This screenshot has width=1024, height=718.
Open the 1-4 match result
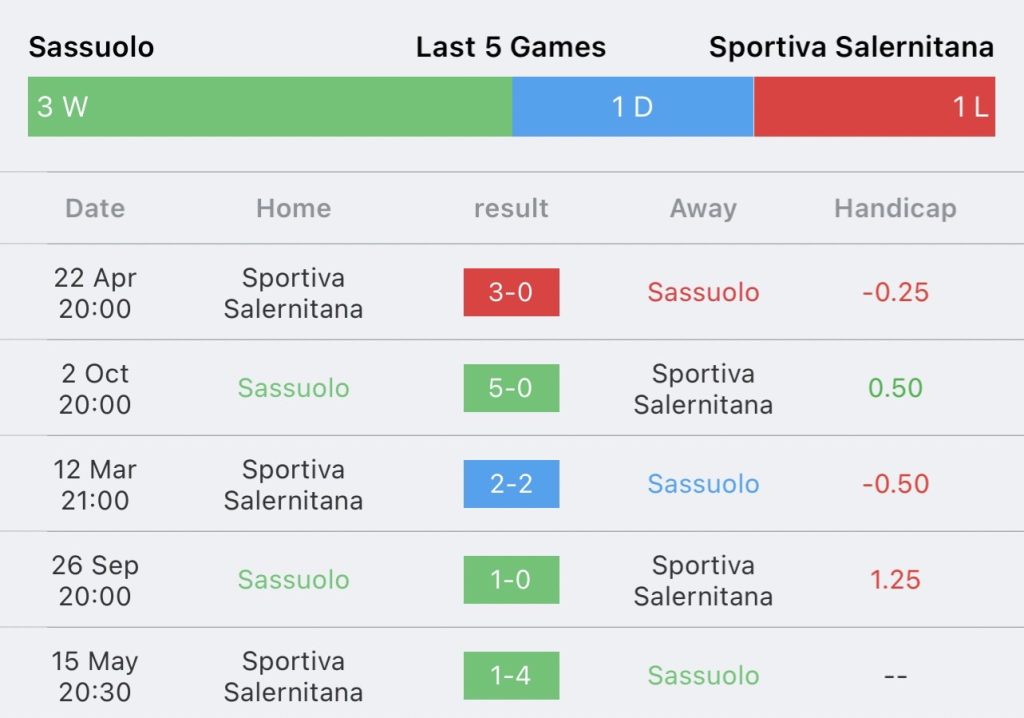point(511,676)
